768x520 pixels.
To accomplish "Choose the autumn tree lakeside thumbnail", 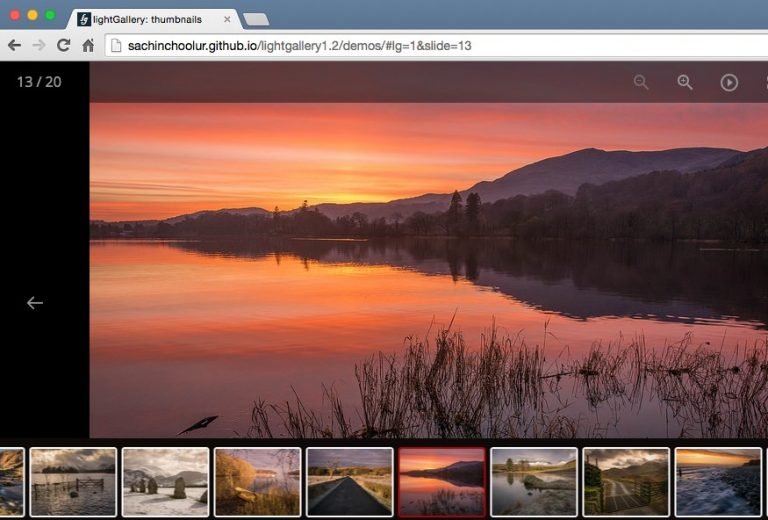I will pos(257,481).
